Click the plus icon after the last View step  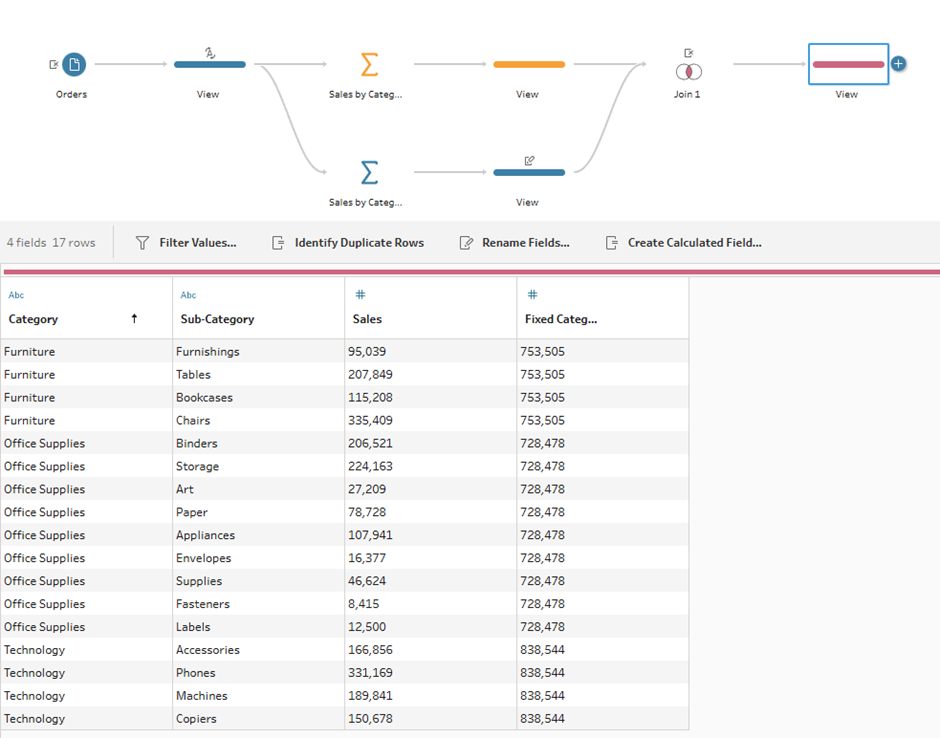[898, 64]
